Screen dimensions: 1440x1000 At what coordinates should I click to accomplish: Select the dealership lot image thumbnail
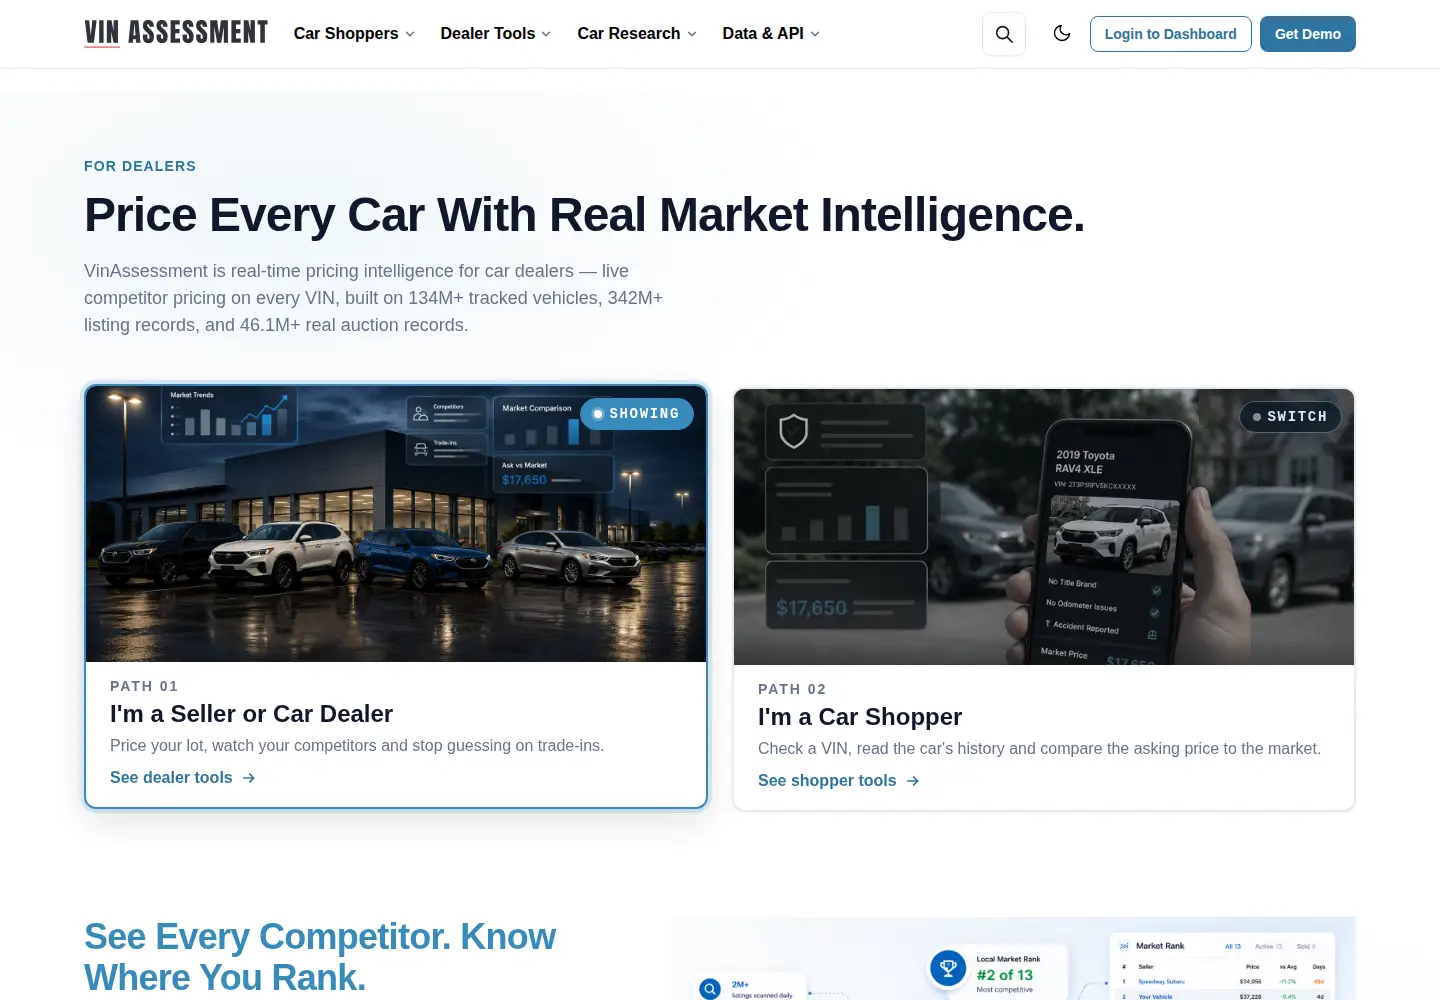[396, 524]
